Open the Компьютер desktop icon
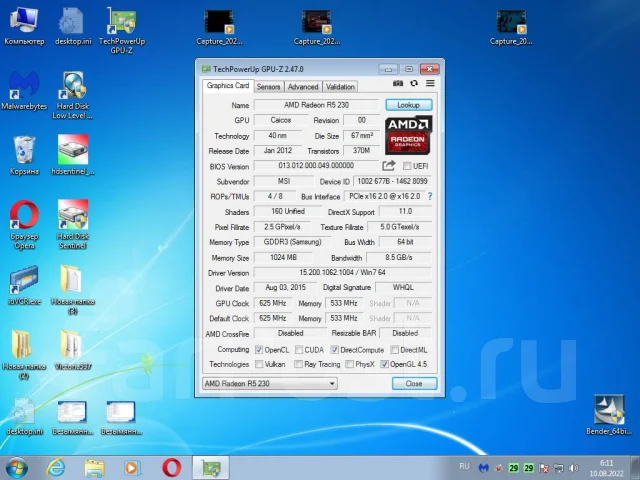Screen dimensions: 640x480 [24, 26]
